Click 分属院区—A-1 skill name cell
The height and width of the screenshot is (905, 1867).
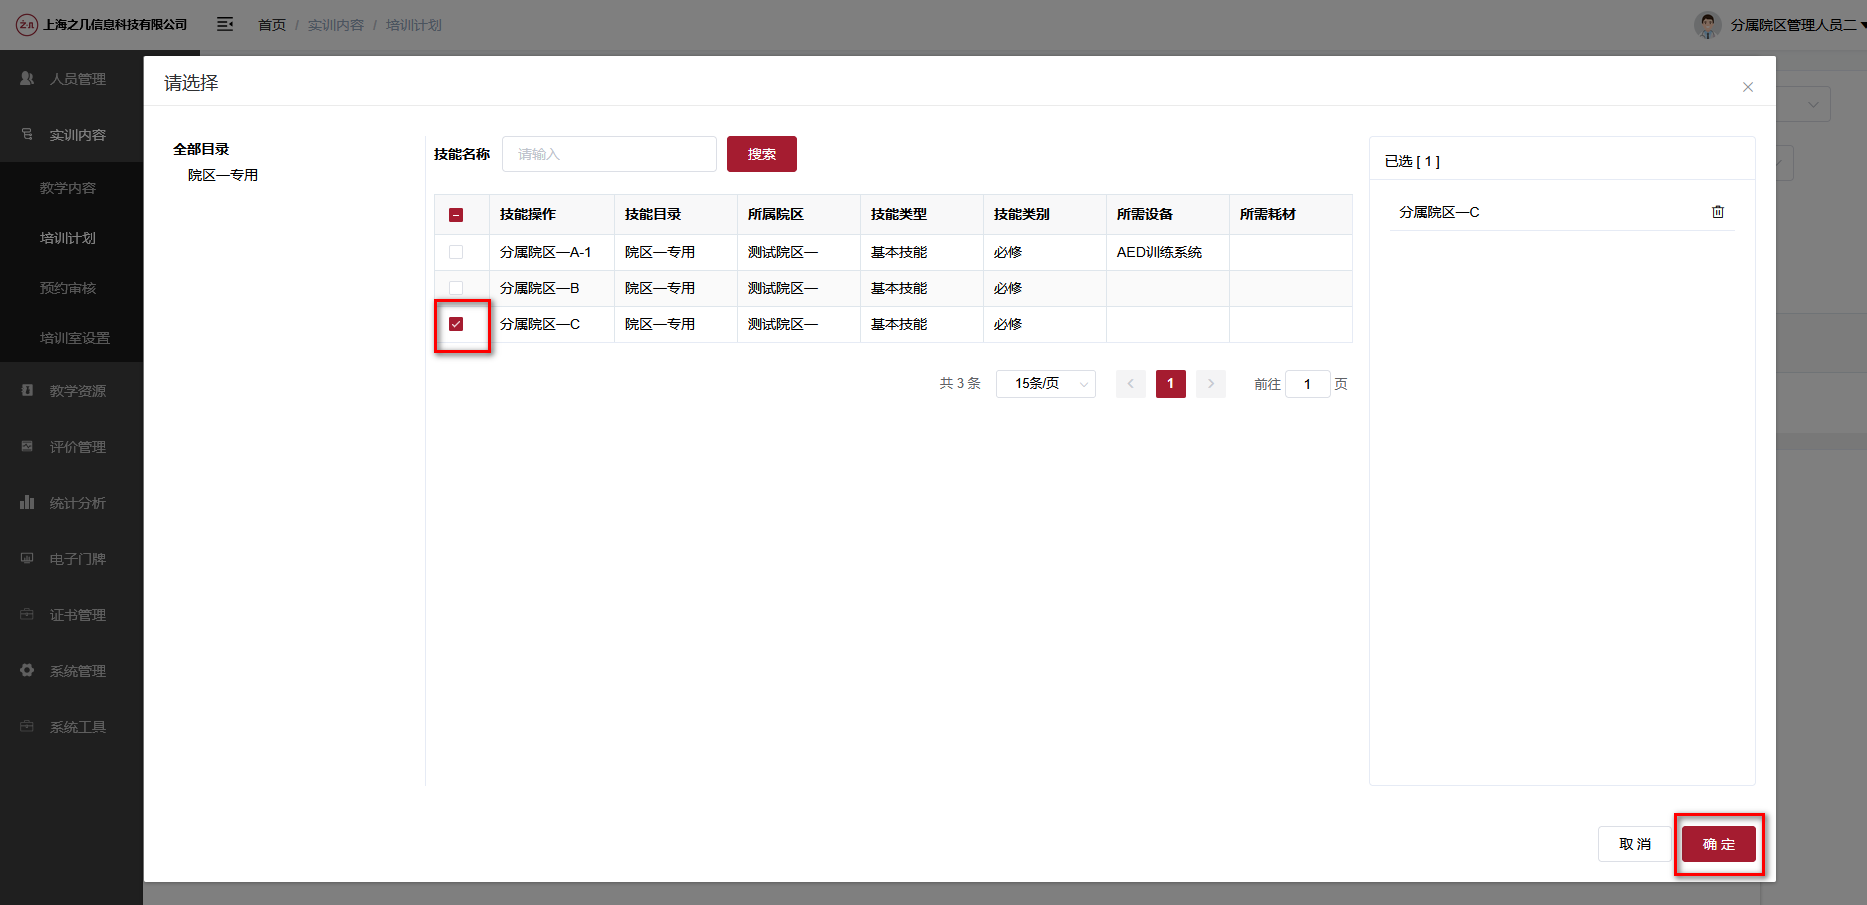pyautogui.click(x=546, y=252)
